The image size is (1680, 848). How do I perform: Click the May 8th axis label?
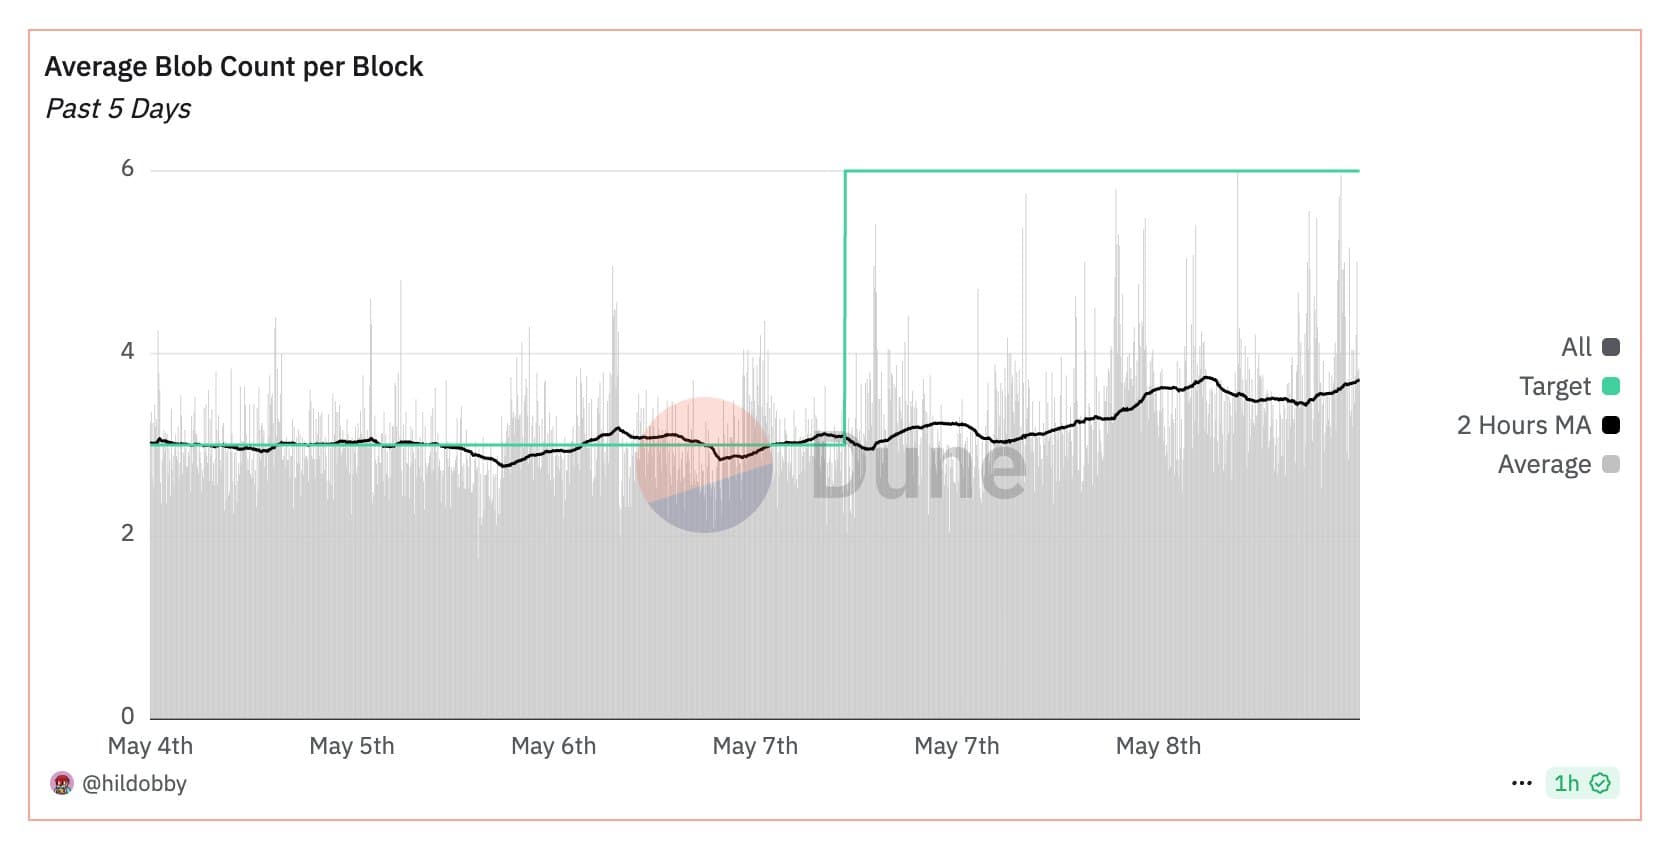[x=1158, y=746]
